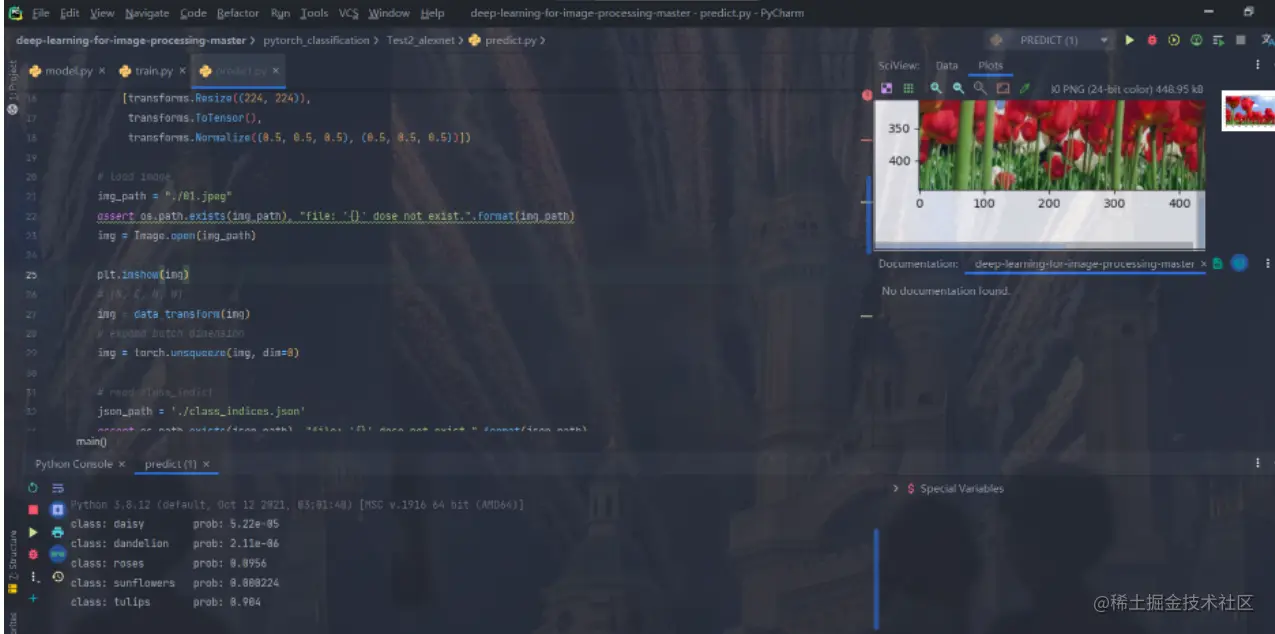Screen dimensions: 1275x634
Task: Click the Debug bug icon in top toolbar
Action: [x=1152, y=40]
